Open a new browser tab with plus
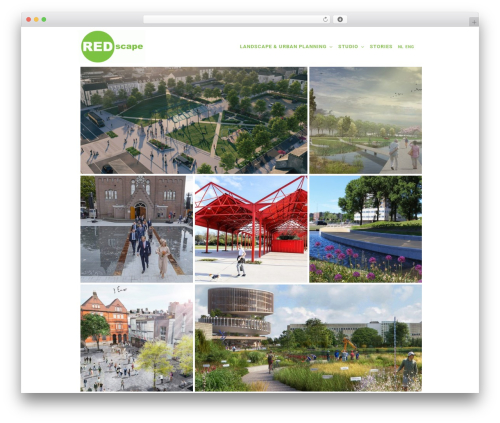Image resolution: width=500 pixels, height=423 pixels. (x=474, y=22)
